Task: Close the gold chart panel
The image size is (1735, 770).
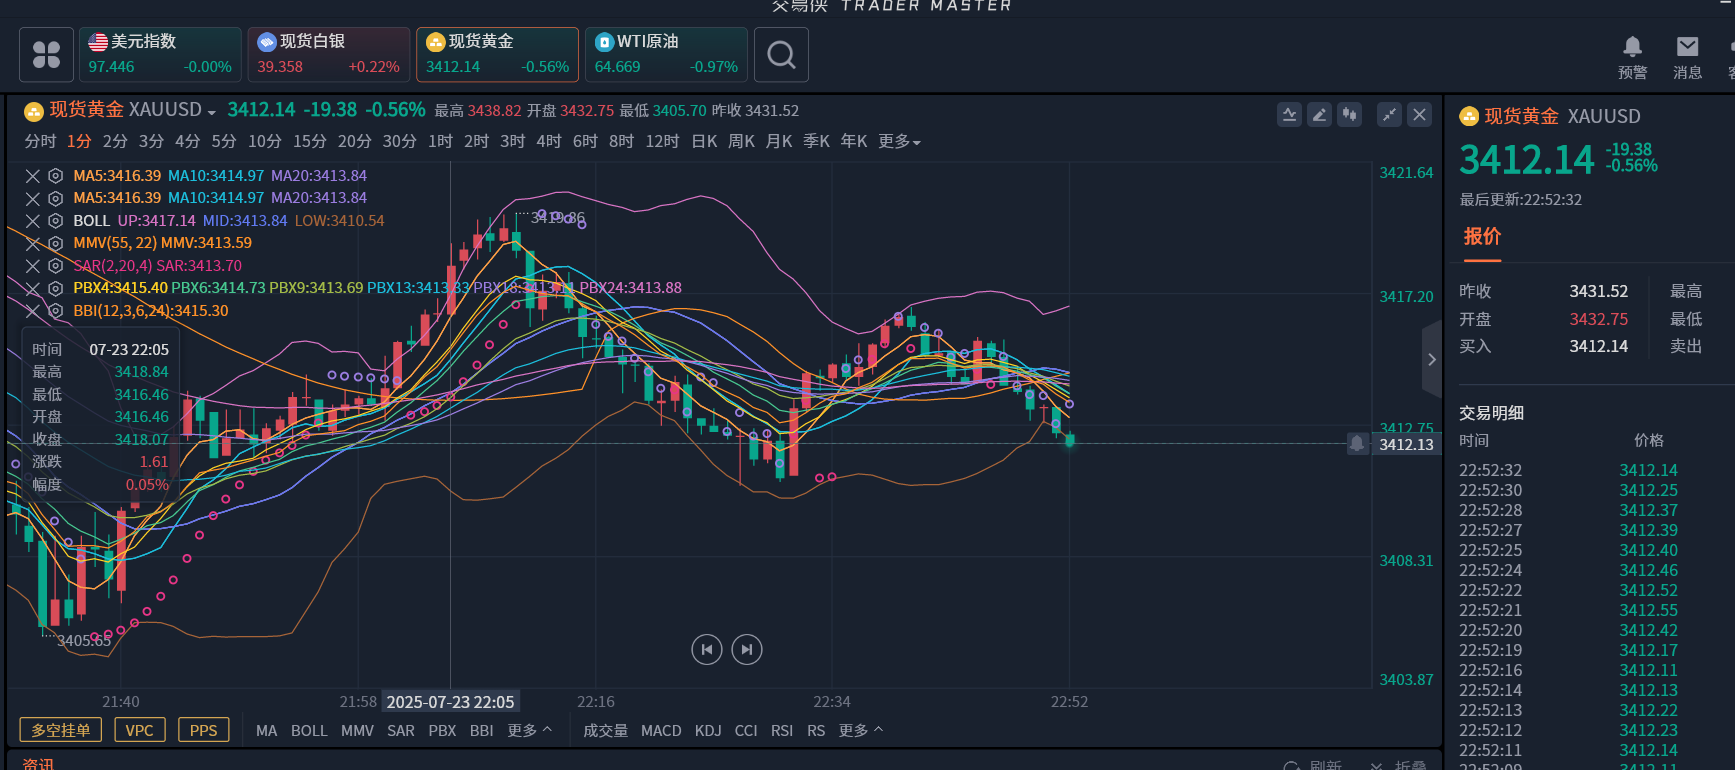Action: [x=1419, y=115]
